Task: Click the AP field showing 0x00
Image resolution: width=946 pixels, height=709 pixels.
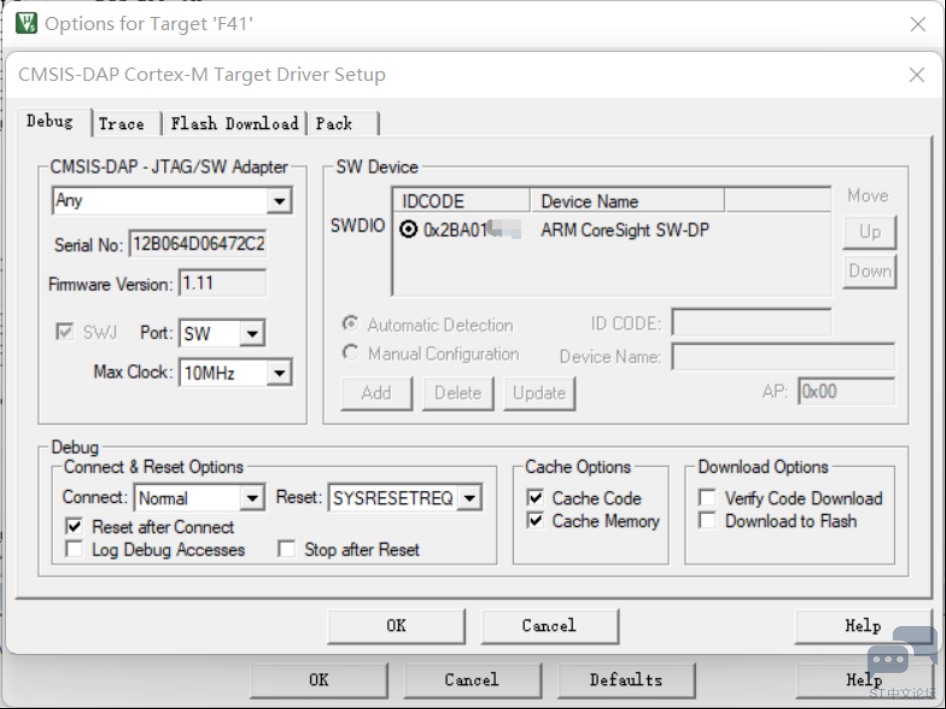Action: pos(846,391)
